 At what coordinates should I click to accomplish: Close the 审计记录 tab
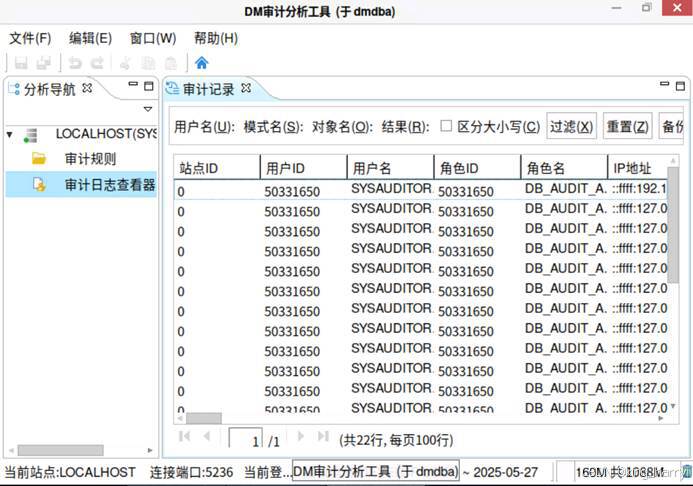246,88
